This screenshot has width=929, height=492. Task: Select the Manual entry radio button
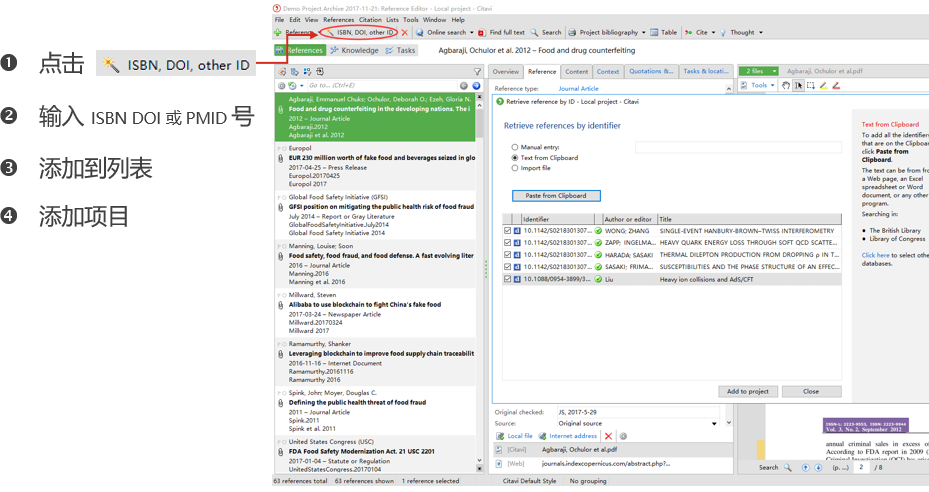515,147
